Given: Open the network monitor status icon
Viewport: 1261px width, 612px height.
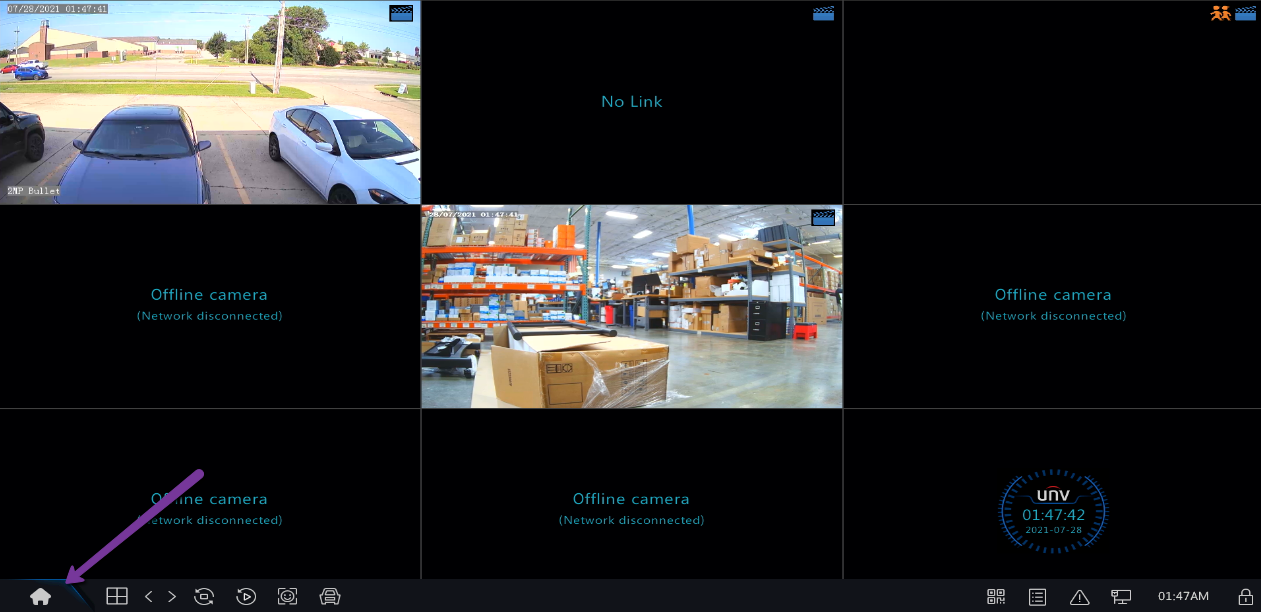Looking at the screenshot, I should (1121, 597).
